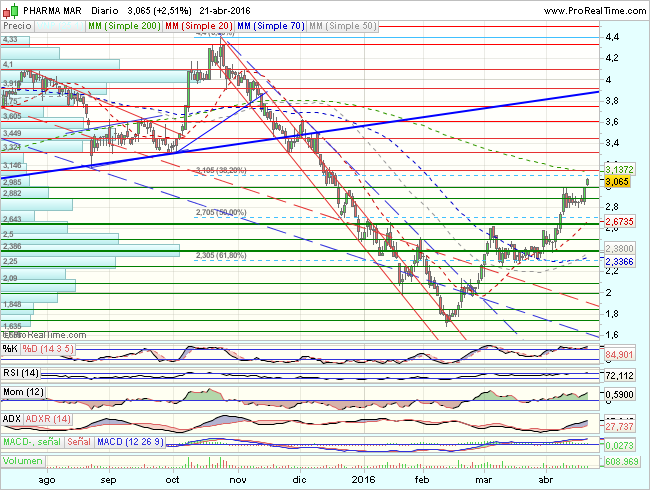Click the oct month on time axis

click(172, 480)
